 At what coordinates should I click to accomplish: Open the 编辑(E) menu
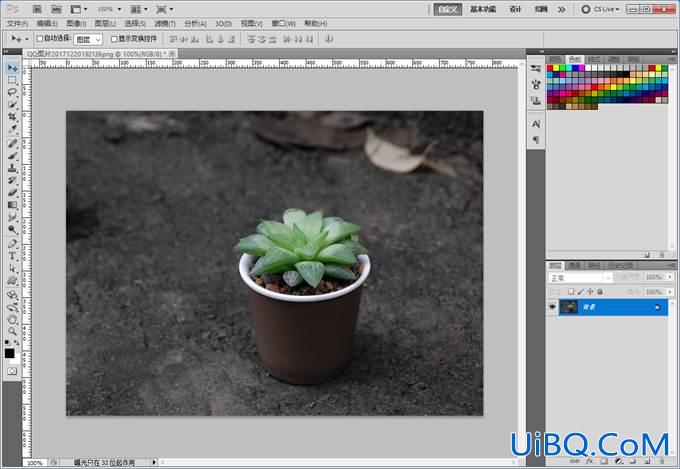pos(47,23)
